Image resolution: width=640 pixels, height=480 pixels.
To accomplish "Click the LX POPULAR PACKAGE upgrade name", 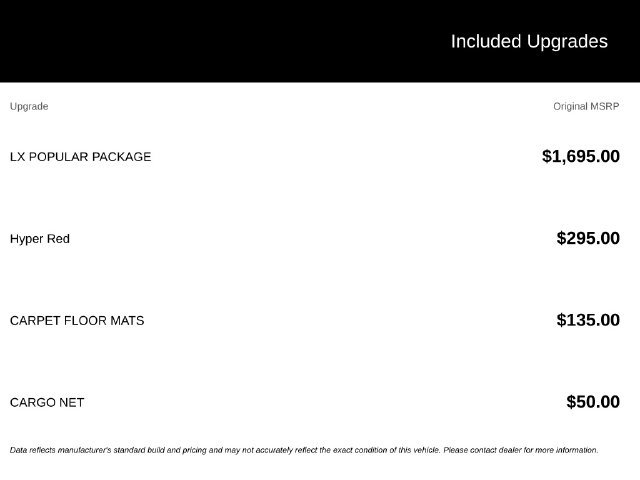I will pyautogui.click(x=80, y=157).
